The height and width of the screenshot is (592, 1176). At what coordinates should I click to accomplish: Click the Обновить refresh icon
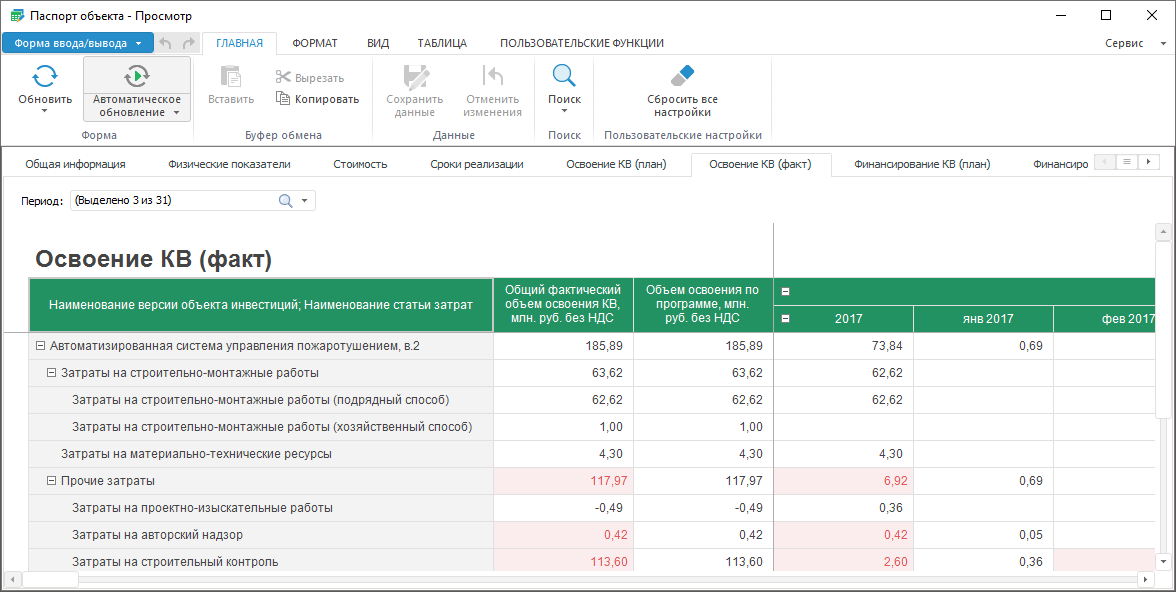pos(45,77)
